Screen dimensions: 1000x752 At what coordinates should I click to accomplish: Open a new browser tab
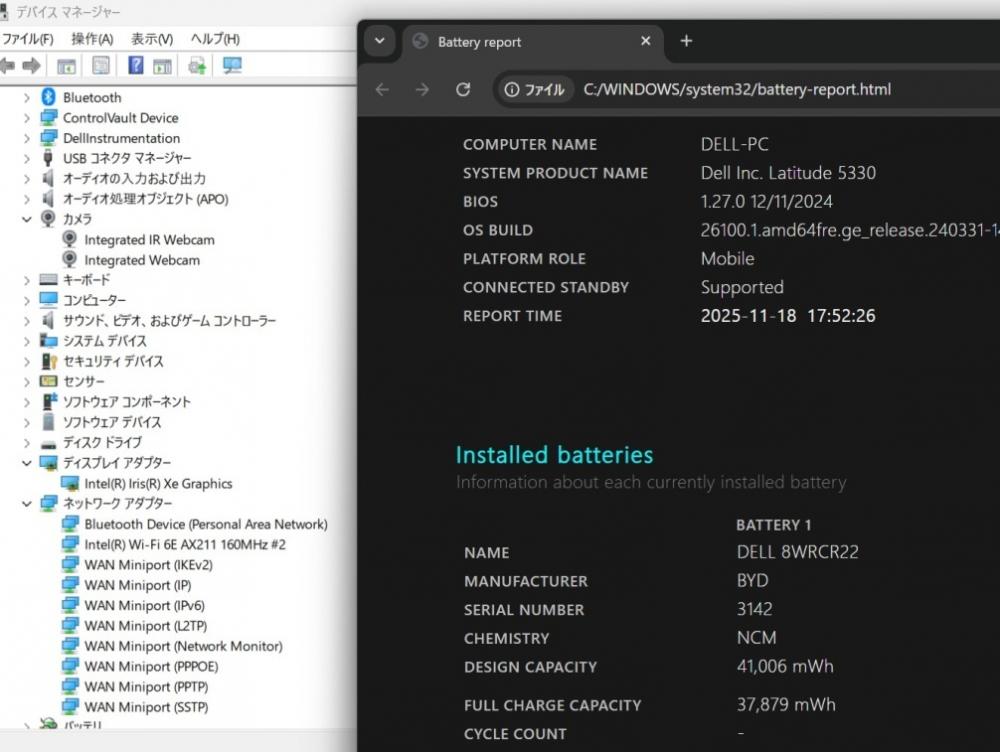coord(686,41)
